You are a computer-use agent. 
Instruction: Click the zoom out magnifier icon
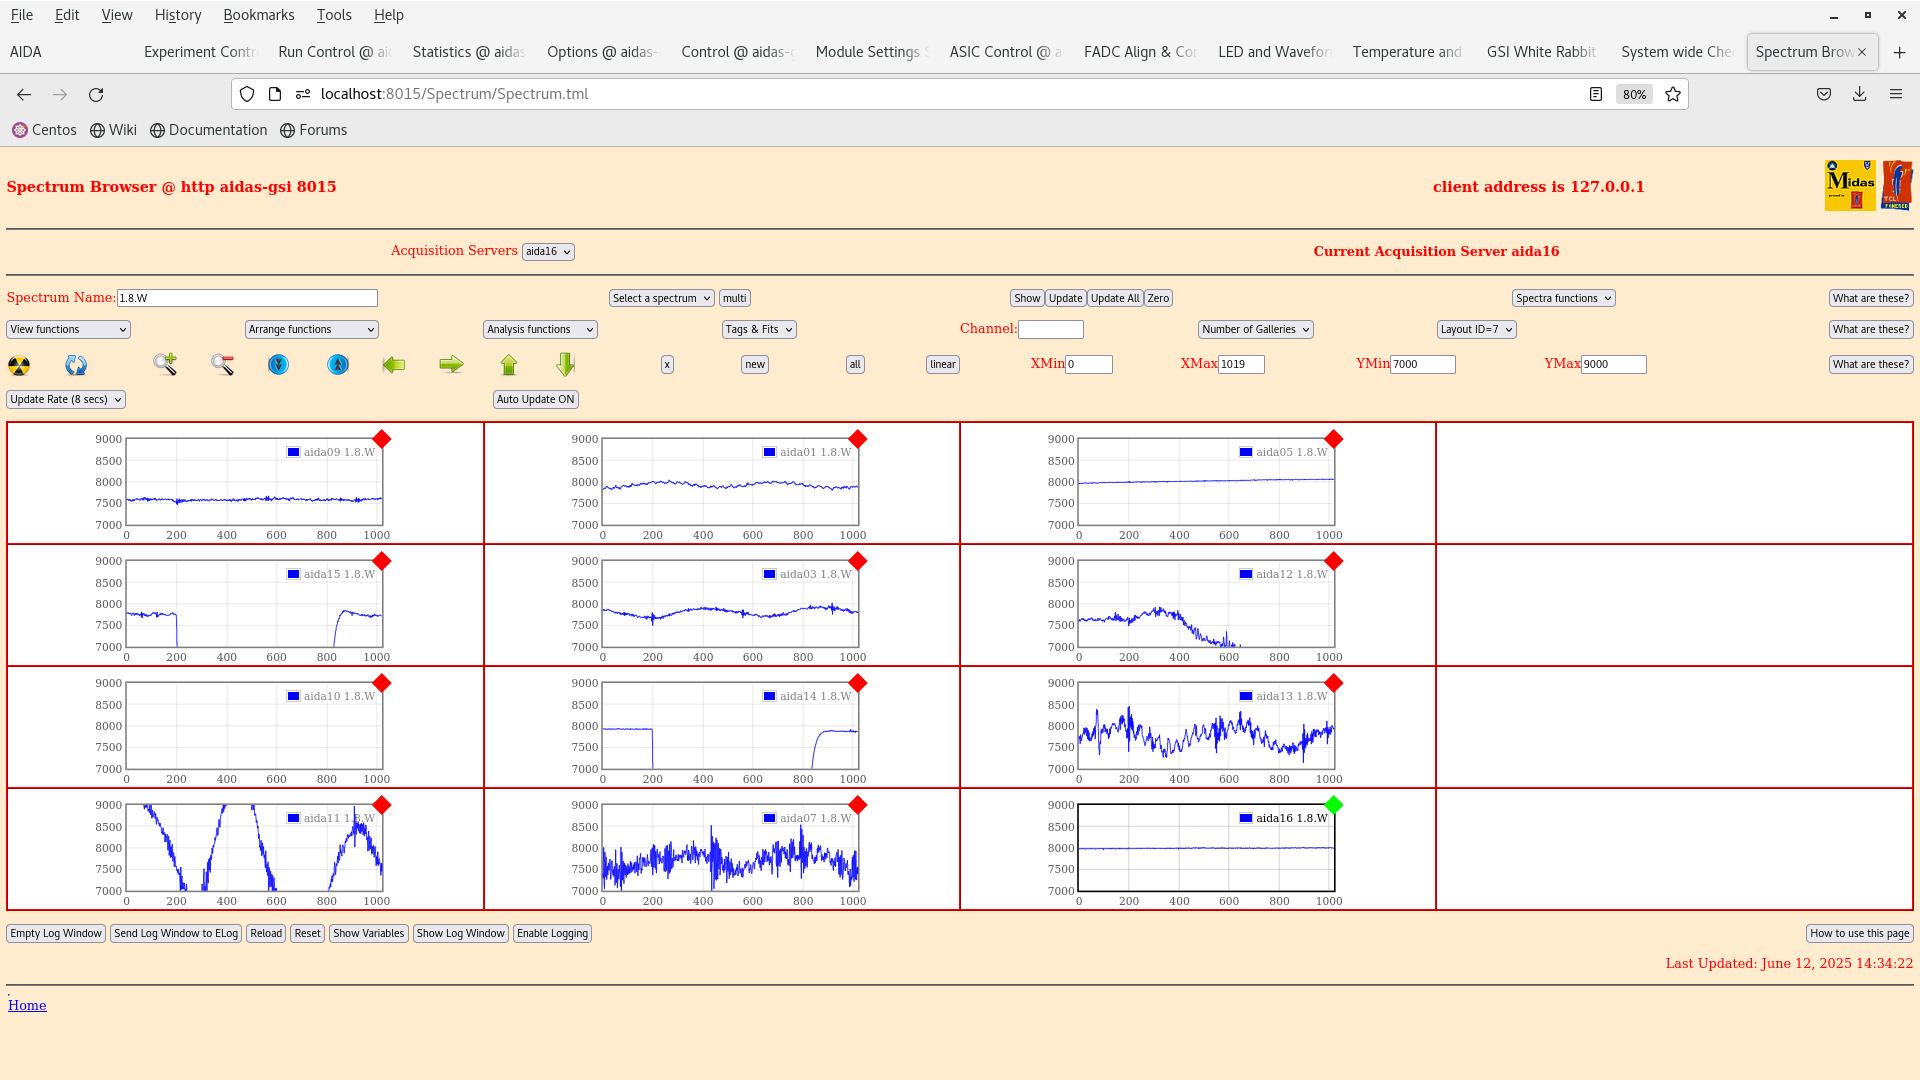coord(222,364)
